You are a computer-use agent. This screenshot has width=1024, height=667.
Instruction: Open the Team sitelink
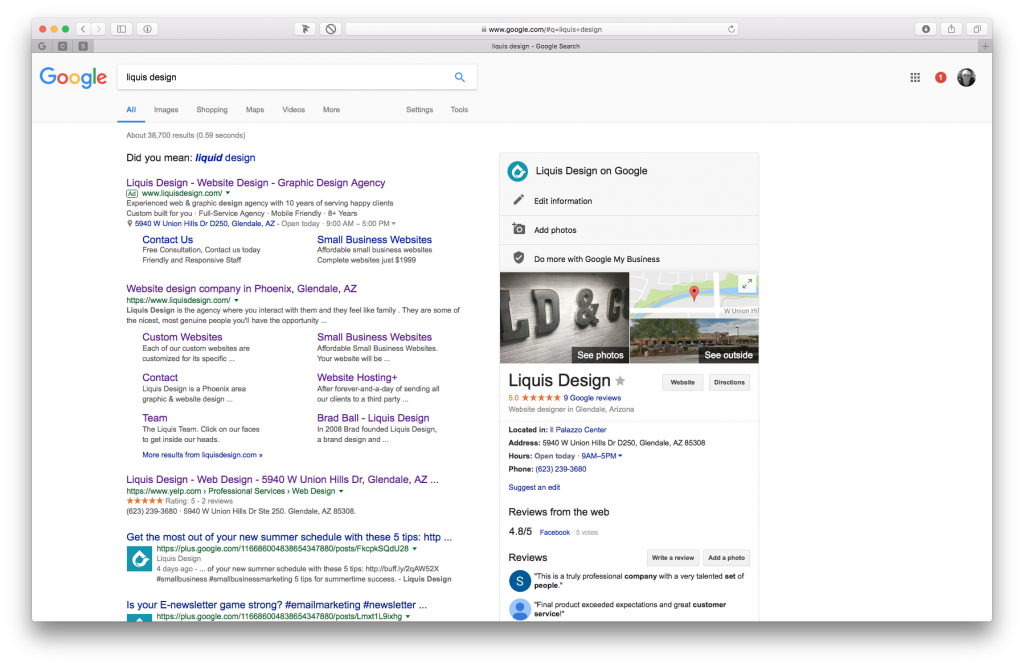155,418
